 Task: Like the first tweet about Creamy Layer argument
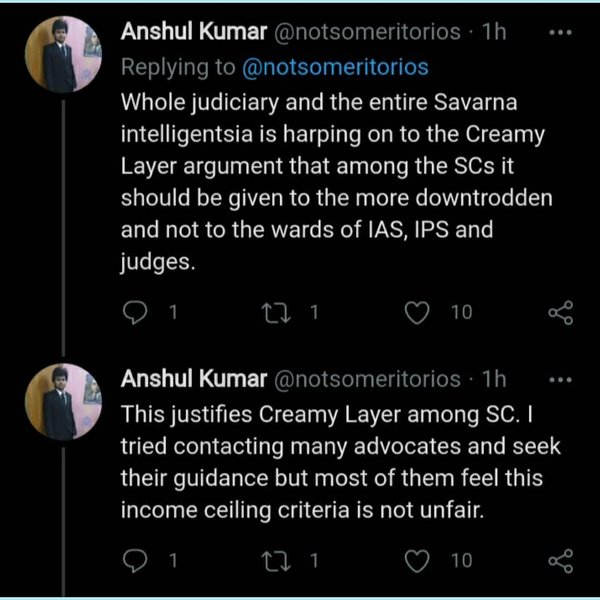point(418,313)
